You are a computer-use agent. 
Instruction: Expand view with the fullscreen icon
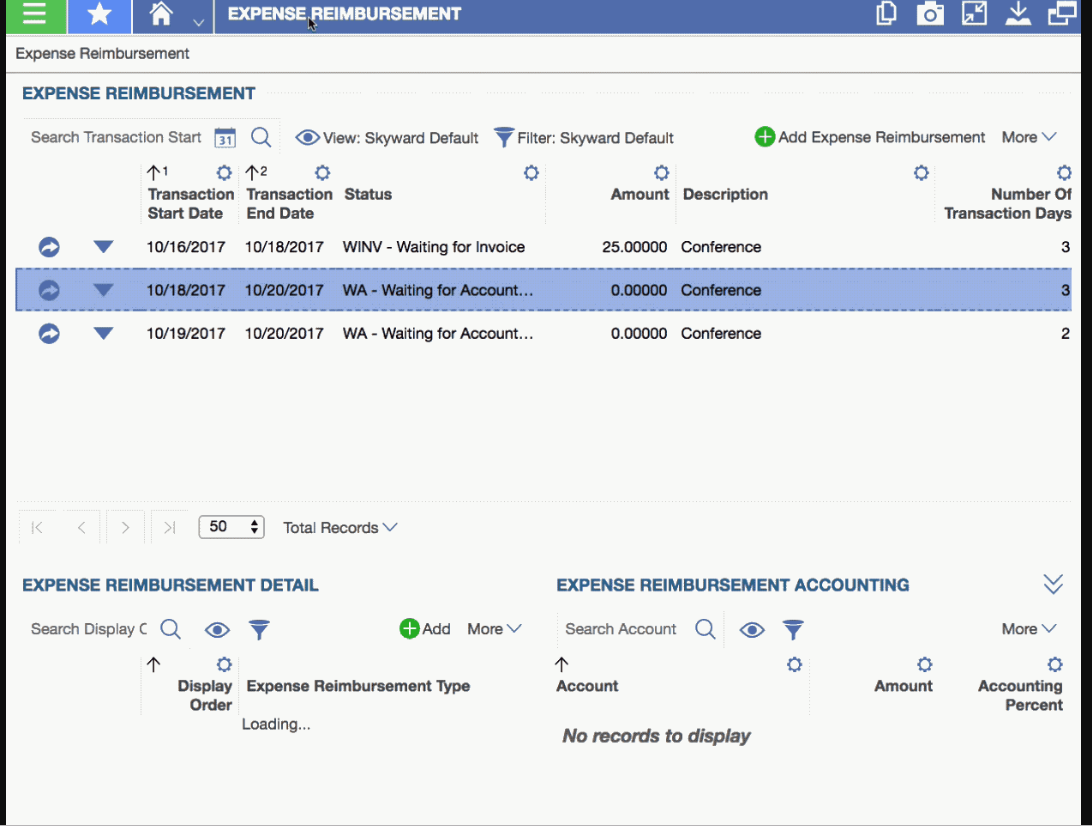pyautogui.click(x=974, y=14)
